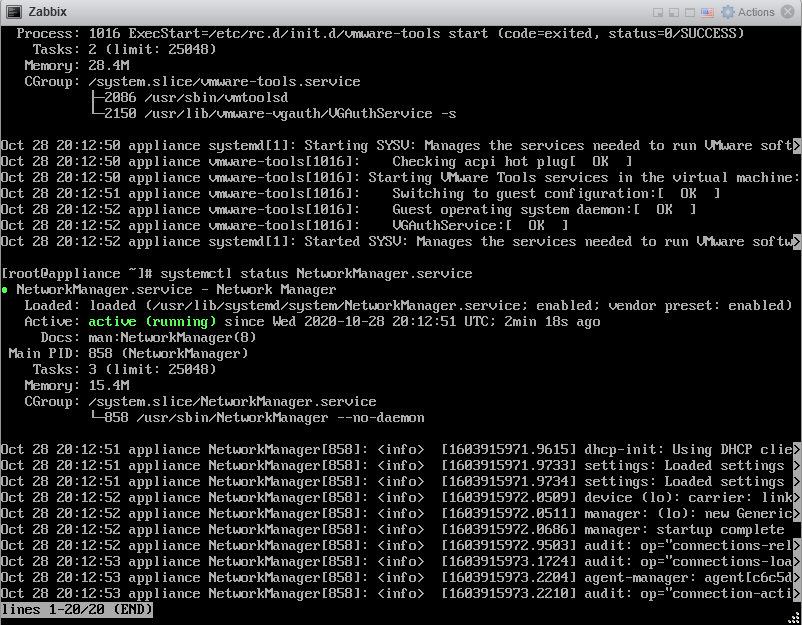Click the Zabbix window title text
The width and height of the screenshot is (802, 625).
[48, 12]
